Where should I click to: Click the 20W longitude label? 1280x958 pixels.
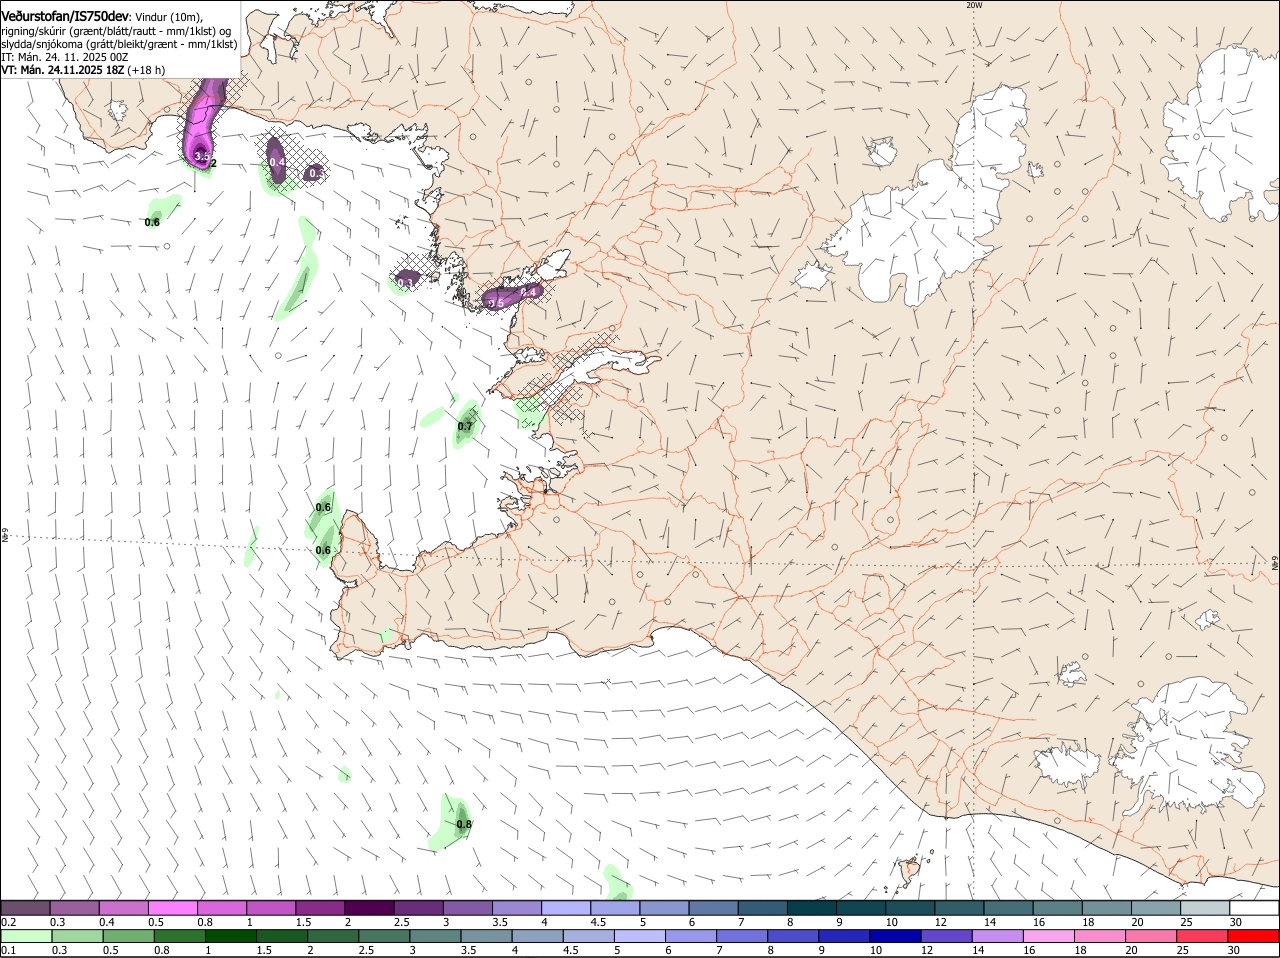(974, 5)
